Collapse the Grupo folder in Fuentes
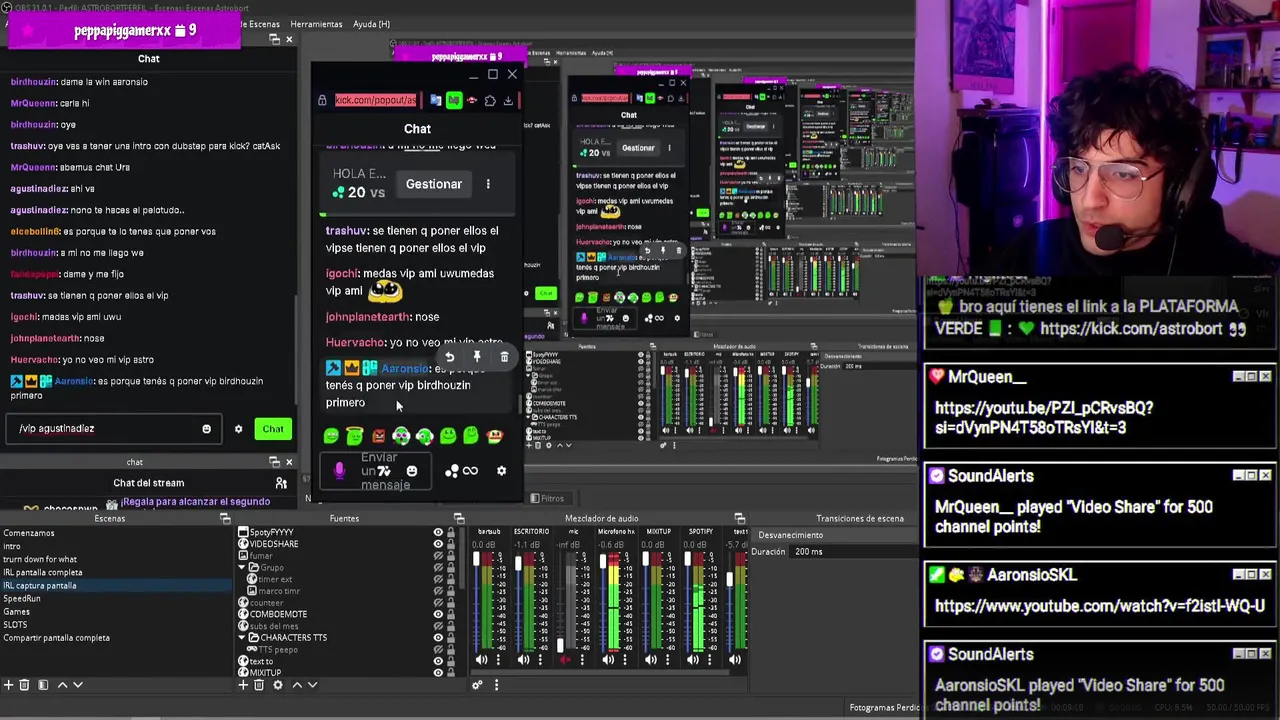 [241, 568]
